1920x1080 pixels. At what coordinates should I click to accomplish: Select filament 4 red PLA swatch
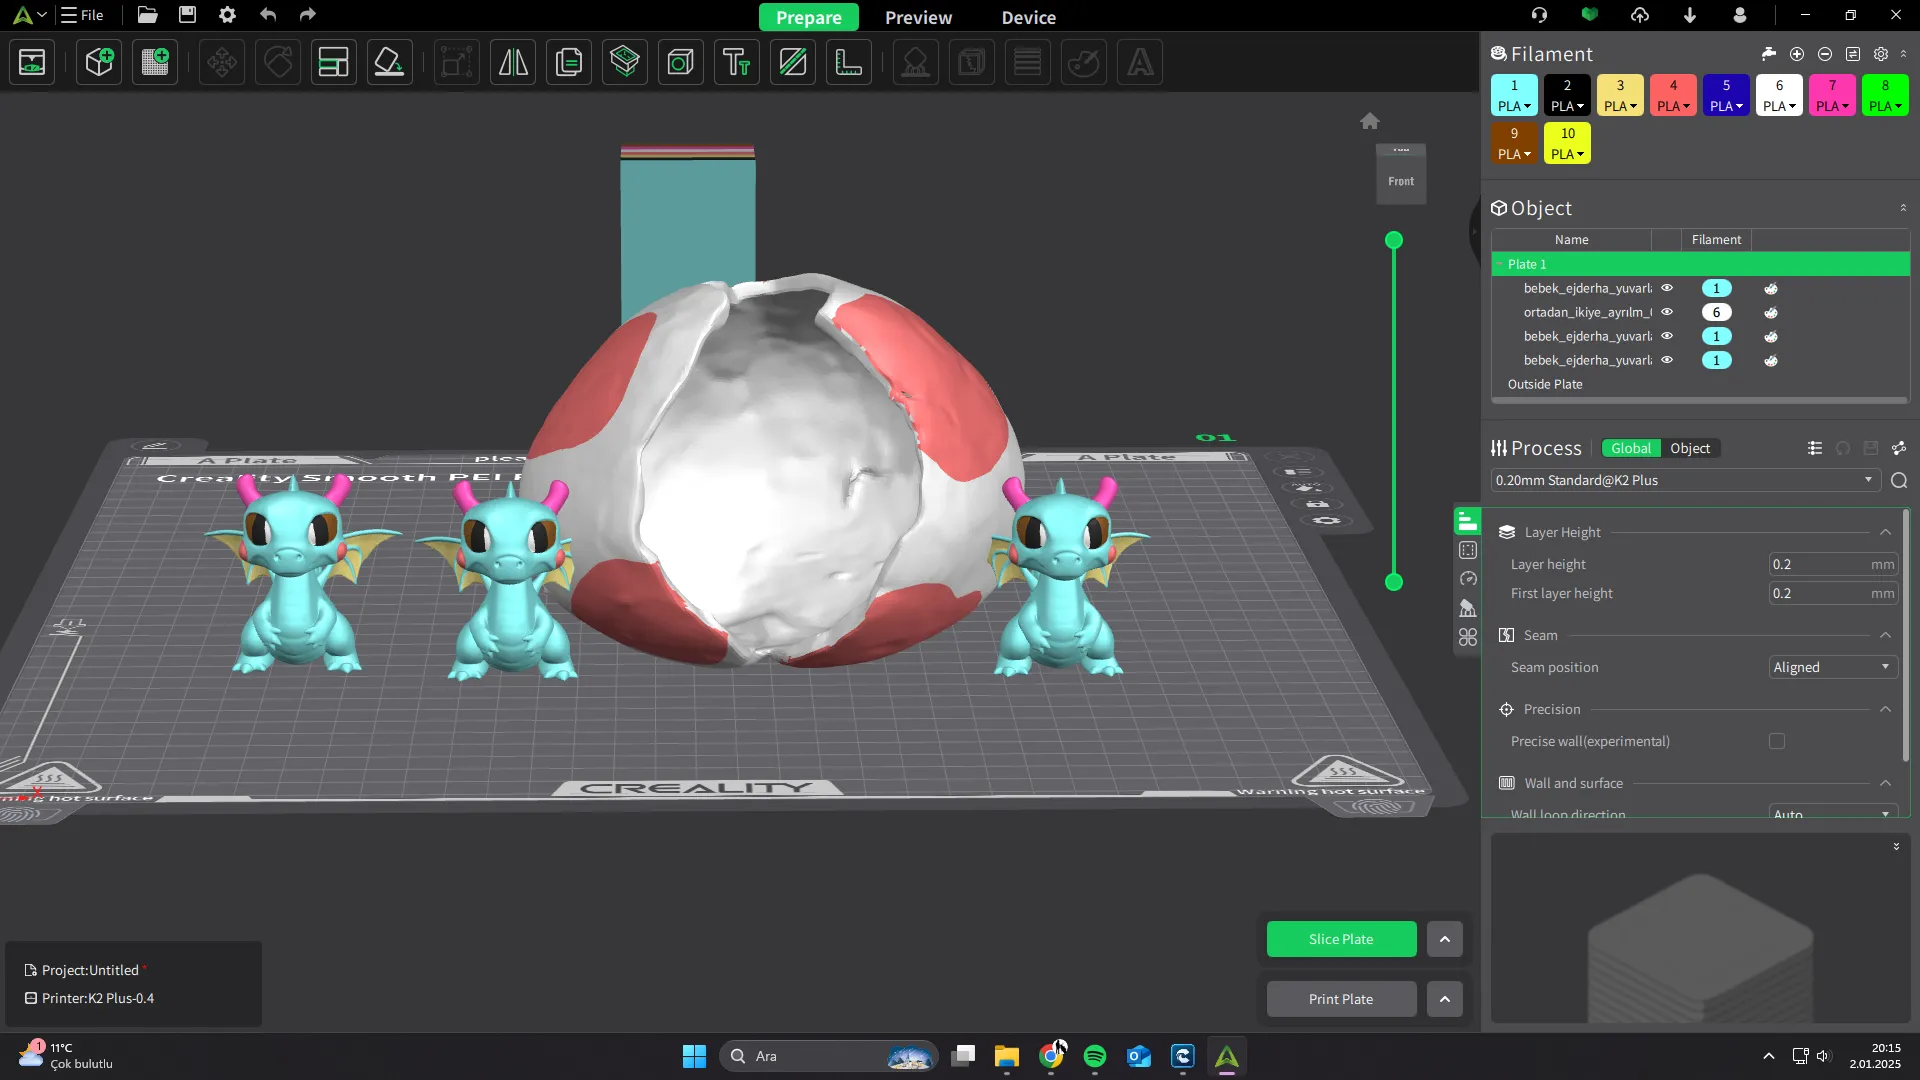[x=1673, y=95]
